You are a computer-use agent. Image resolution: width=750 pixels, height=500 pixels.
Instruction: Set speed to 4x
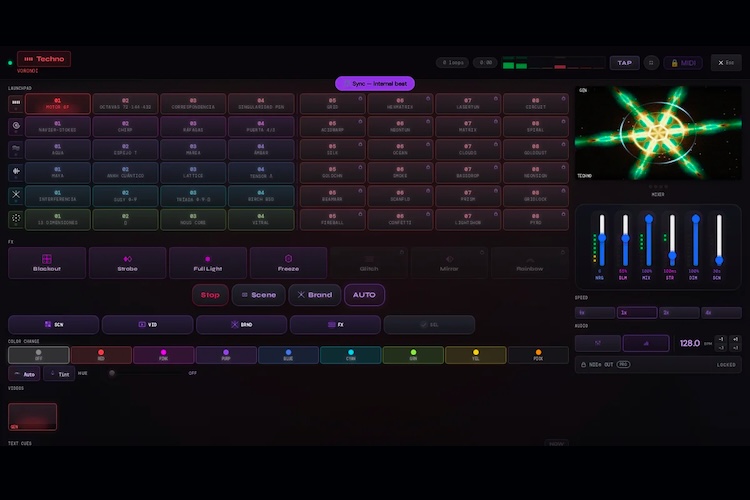click(721, 312)
